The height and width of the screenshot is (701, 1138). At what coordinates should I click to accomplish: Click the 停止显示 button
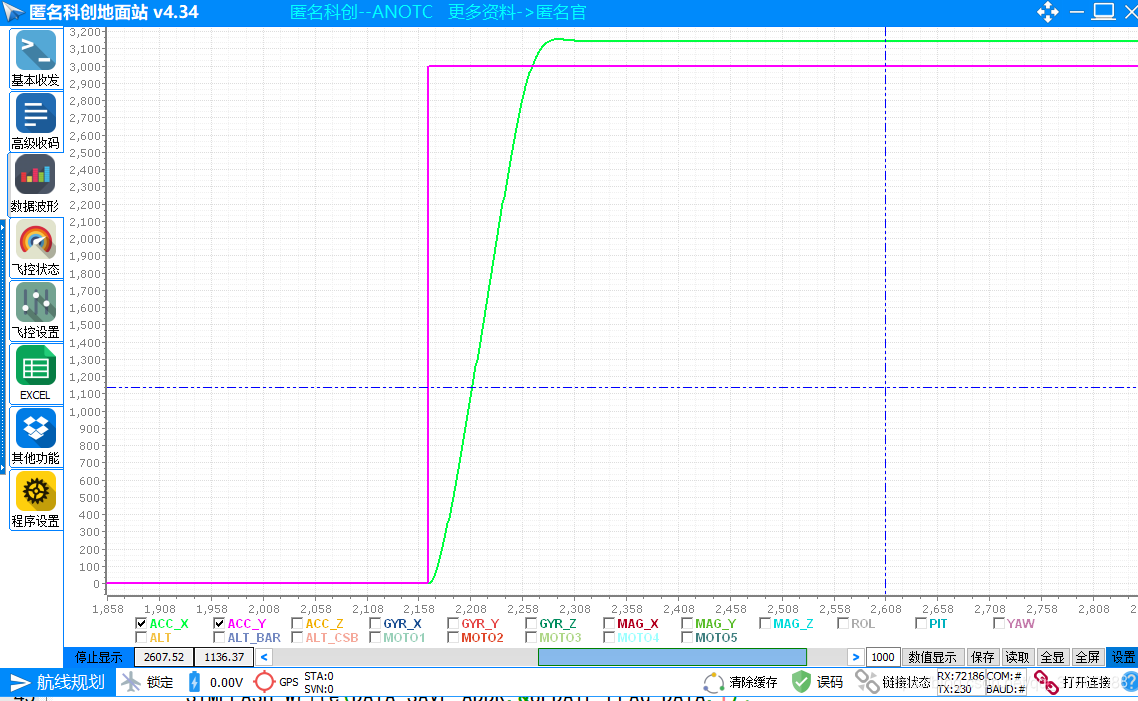(99, 657)
